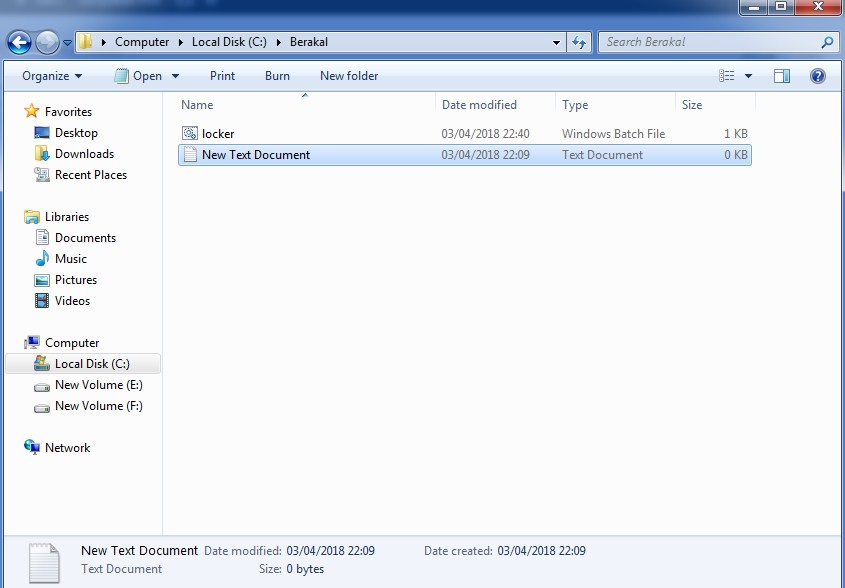Click the Refresh icon beside the address bar
845x588 pixels.
click(x=578, y=42)
